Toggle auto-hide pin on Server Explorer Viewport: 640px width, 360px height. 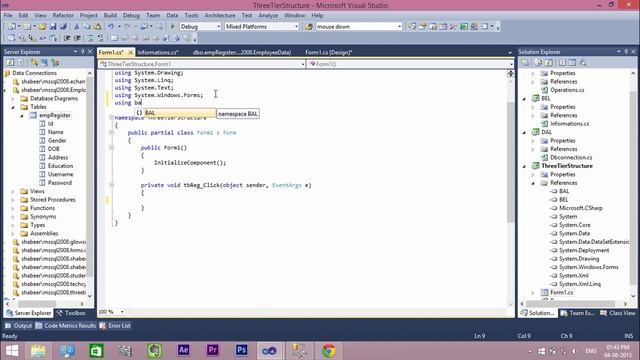click(83, 52)
